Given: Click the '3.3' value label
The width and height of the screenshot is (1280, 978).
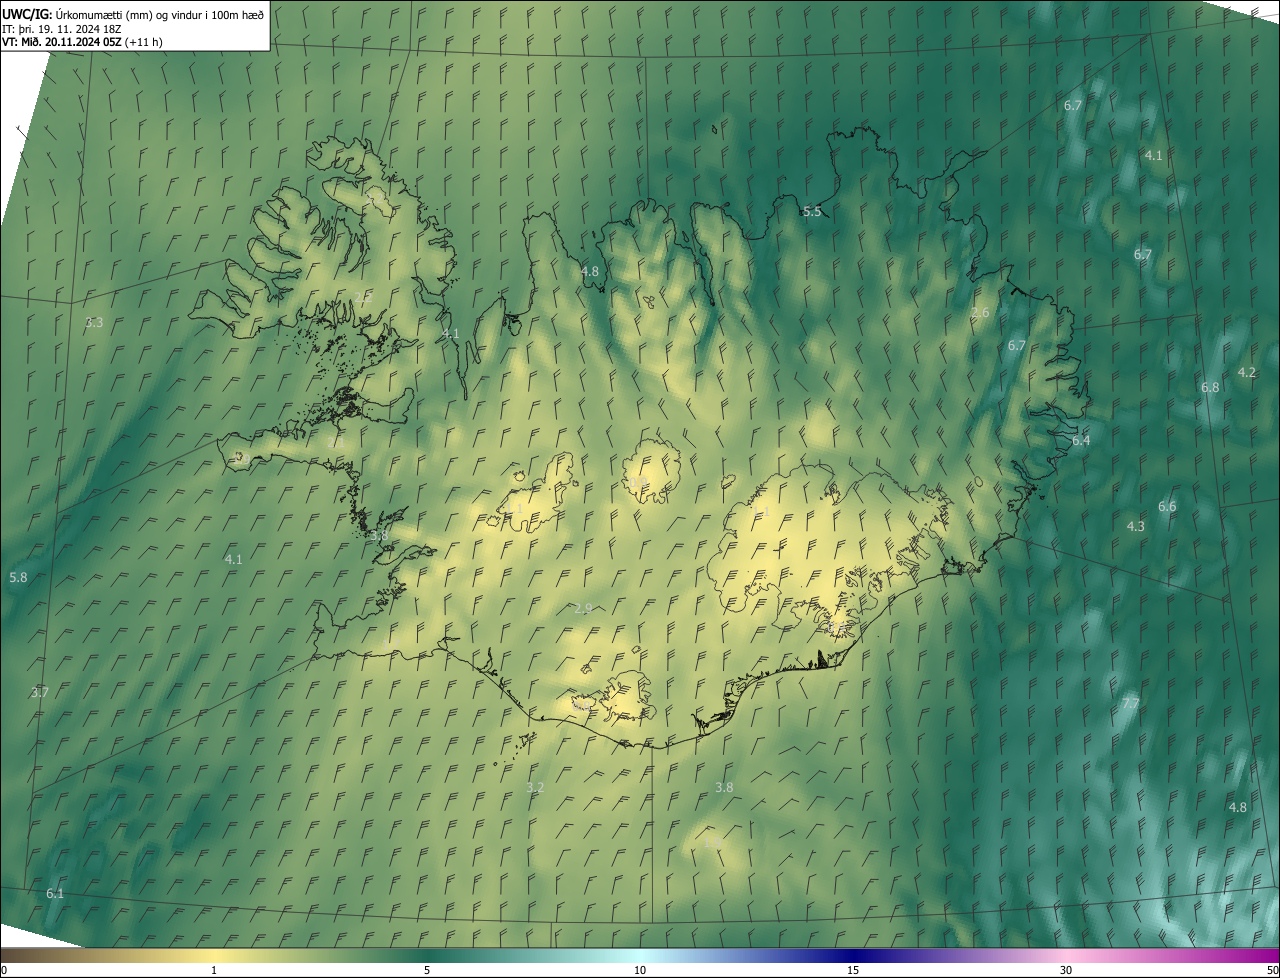Looking at the screenshot, I should 94,323.
